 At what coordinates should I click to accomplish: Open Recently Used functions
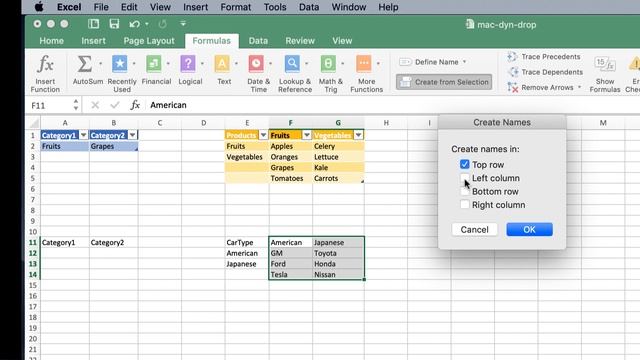pos(122,73)
